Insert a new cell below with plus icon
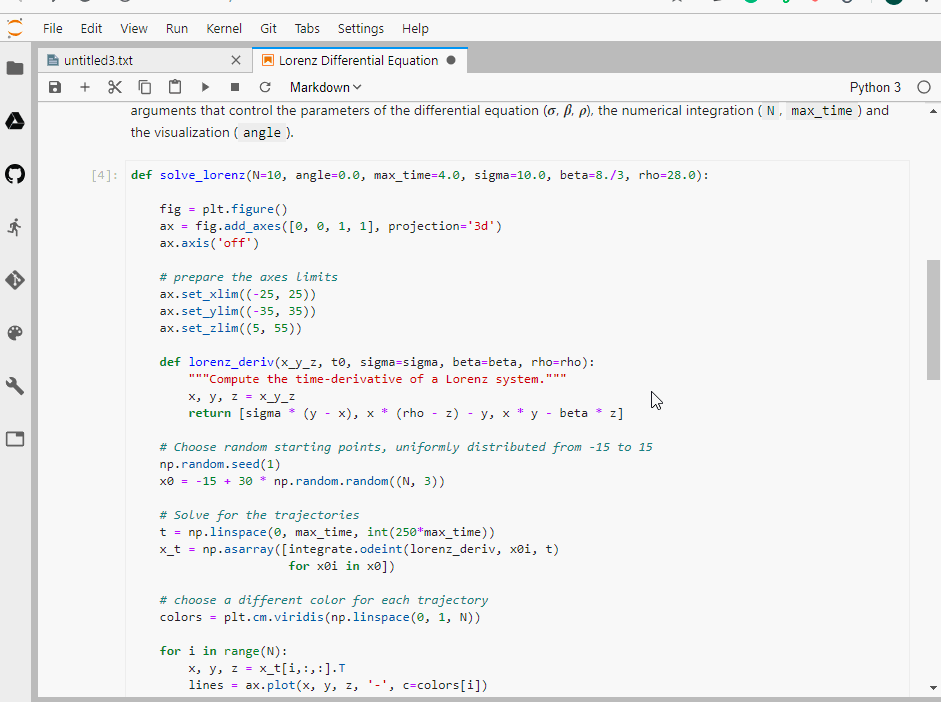 tap(85, 88)
